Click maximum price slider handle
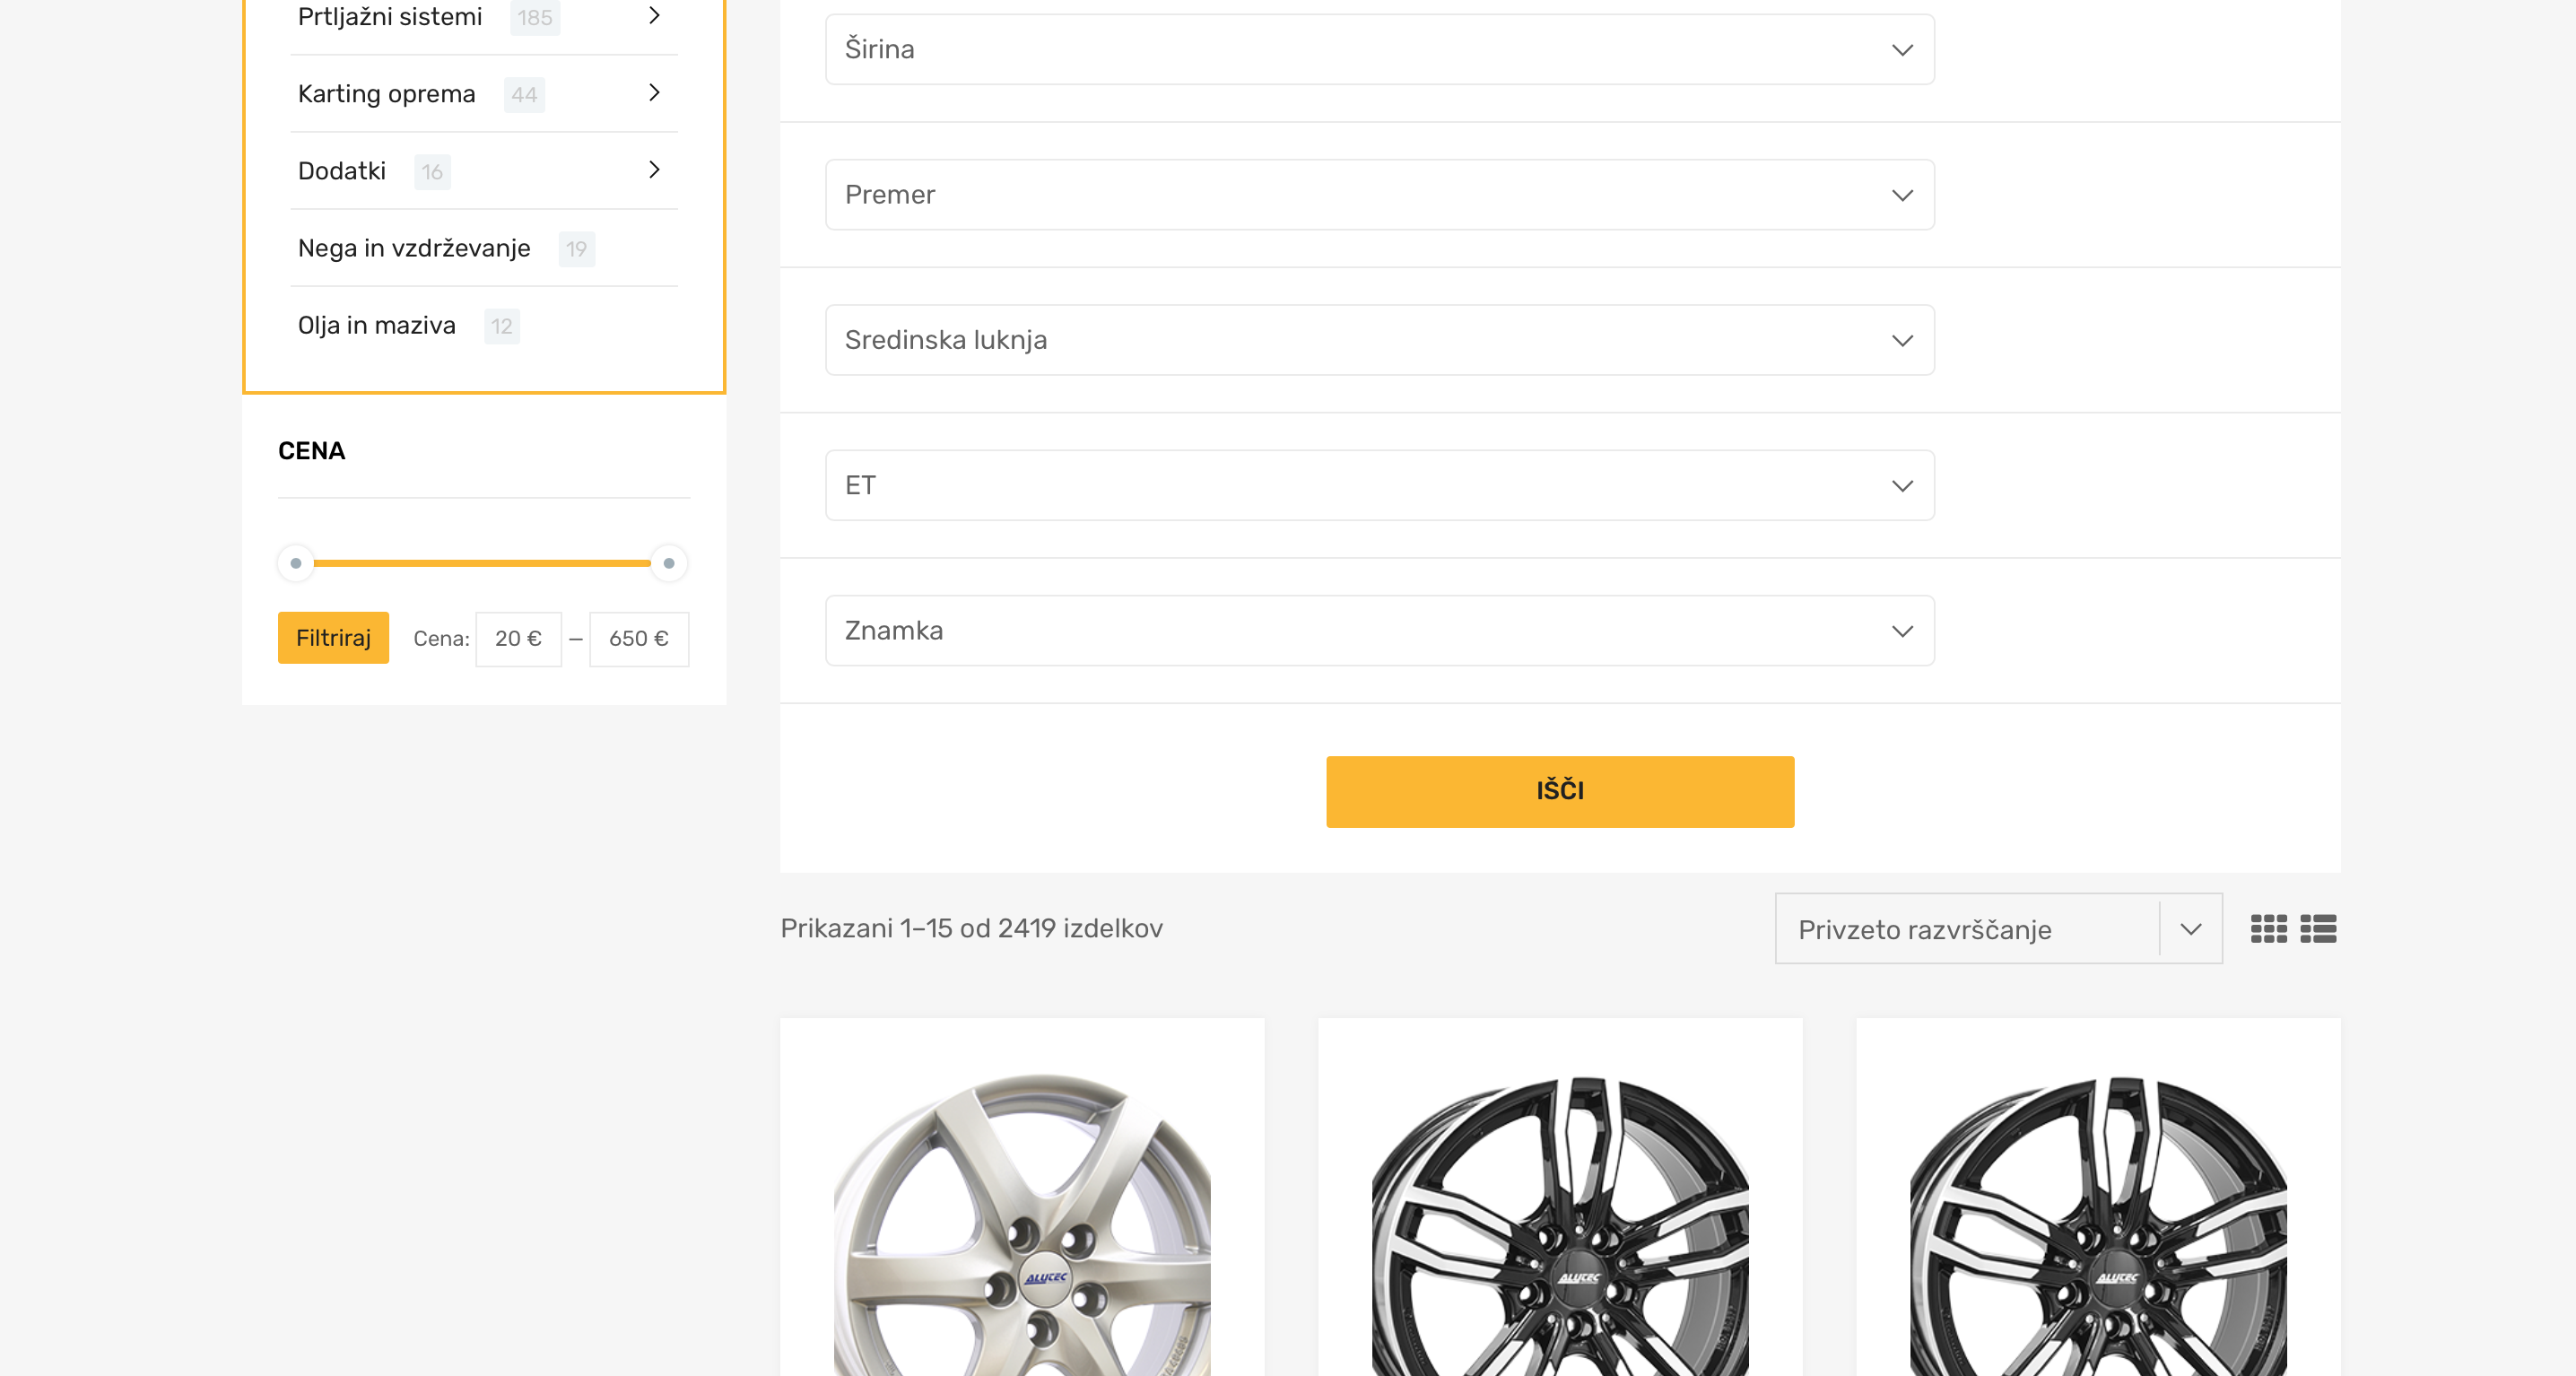2576x1376 pixels. pyautogui.click(x=669, y=563)
